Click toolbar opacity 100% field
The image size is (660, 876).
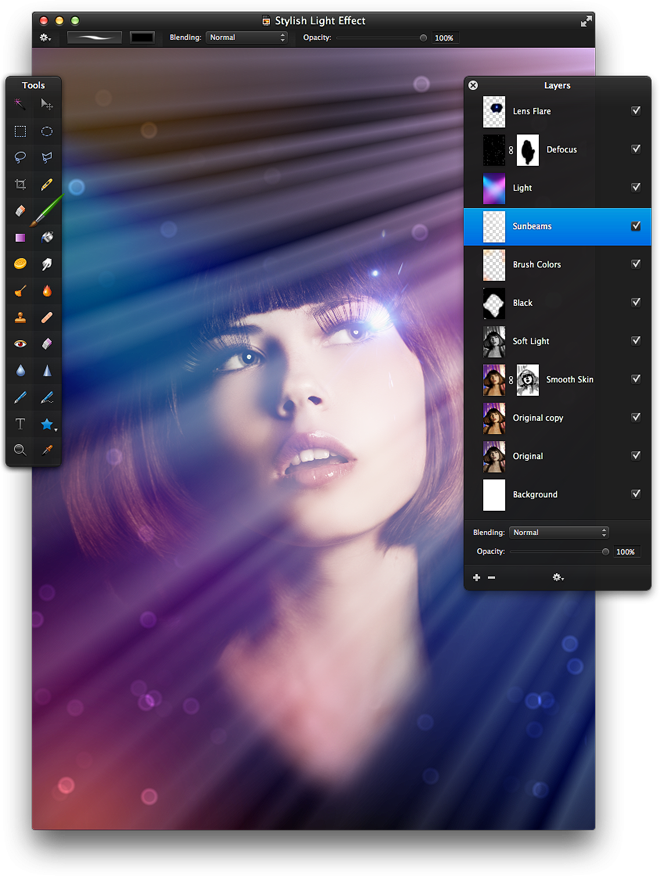(x=444, y=38)
